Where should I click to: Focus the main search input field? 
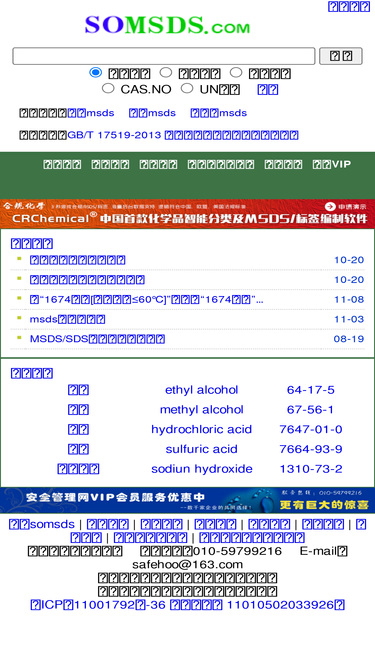coord(164,56)
